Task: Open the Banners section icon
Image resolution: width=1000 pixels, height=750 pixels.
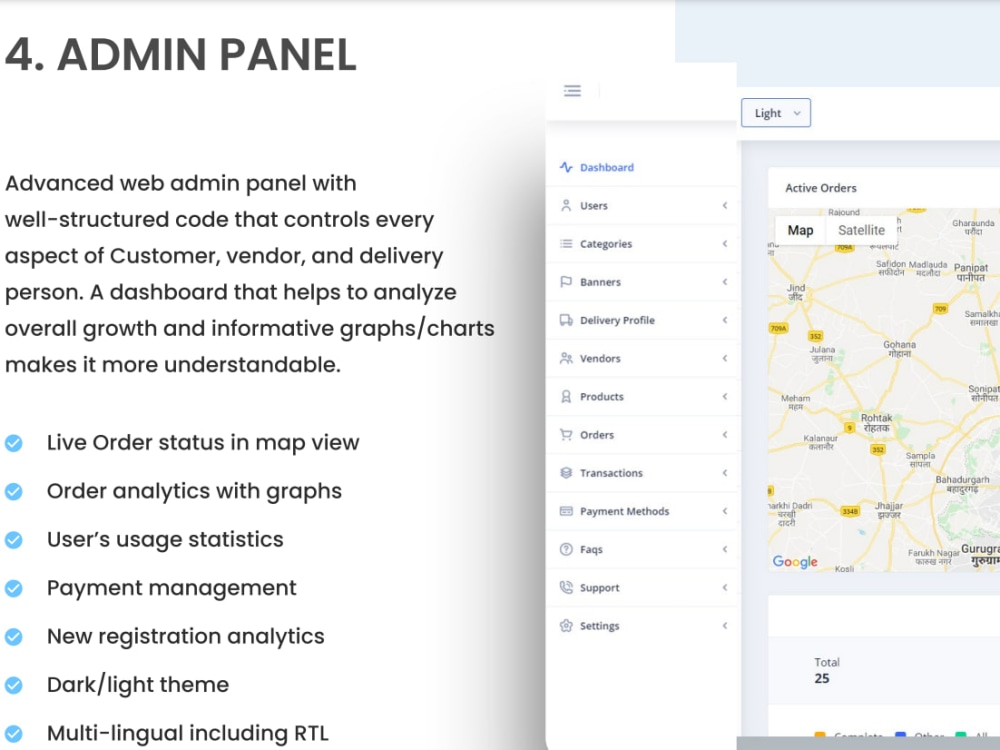Action: point(566,281)
